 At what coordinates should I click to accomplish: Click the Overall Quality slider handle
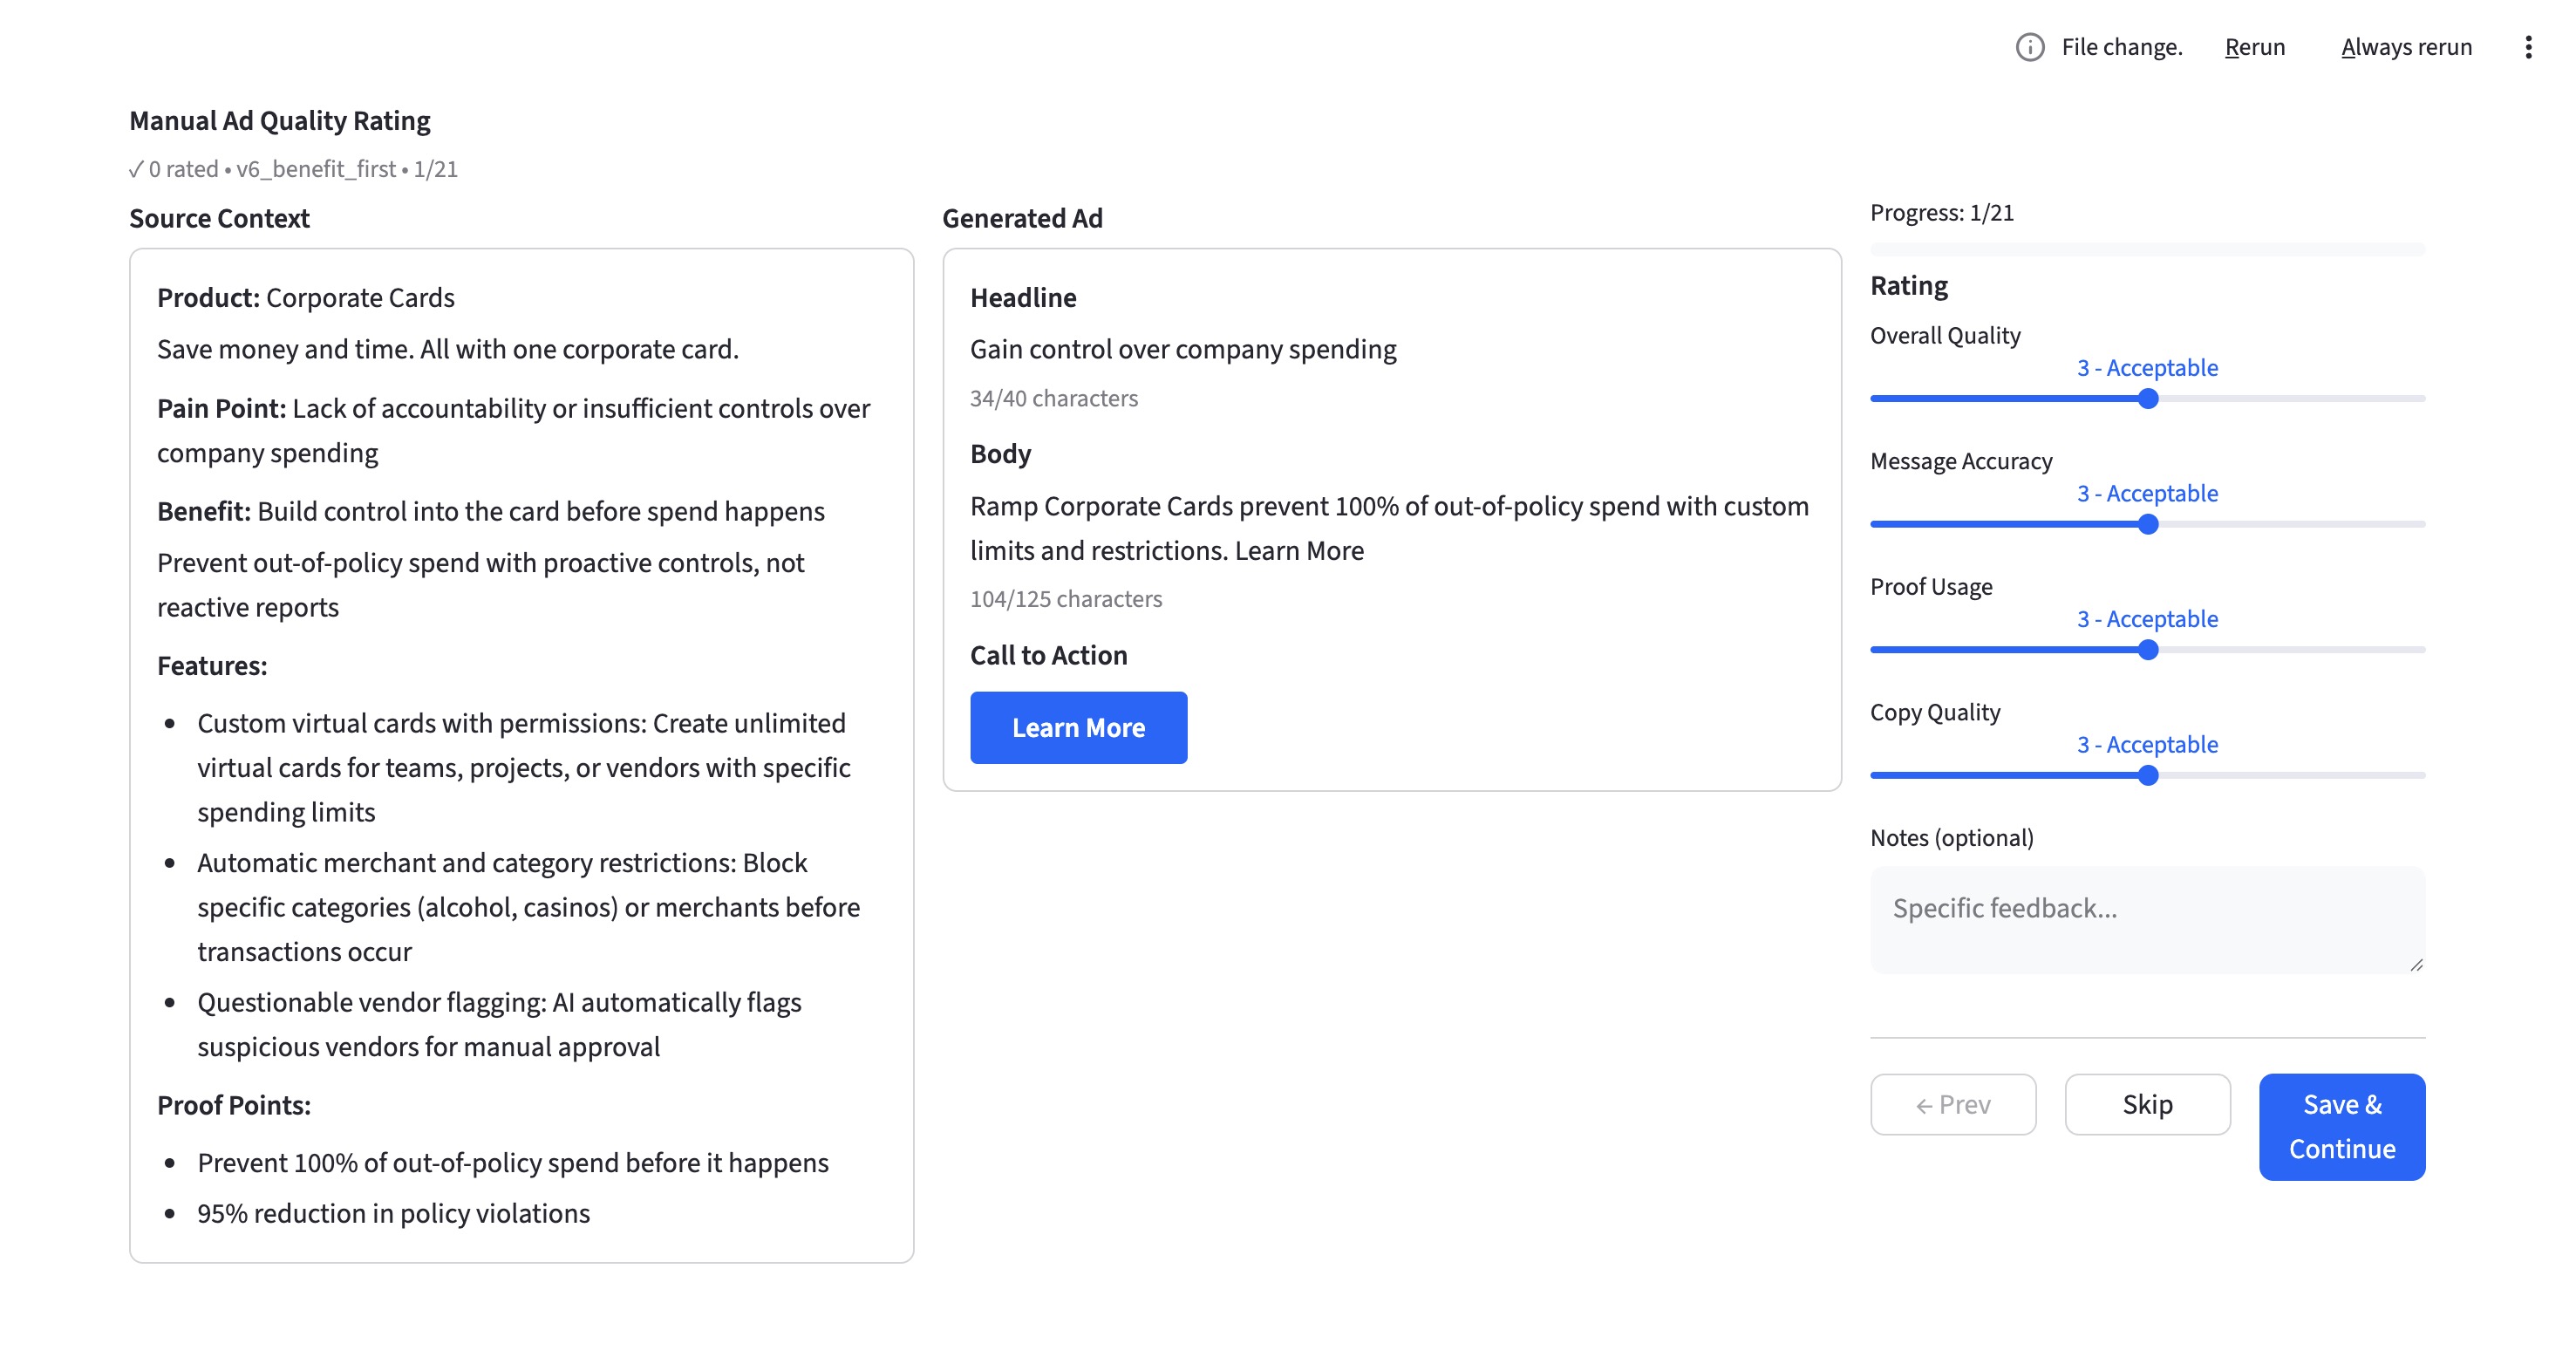point(2147,399)
